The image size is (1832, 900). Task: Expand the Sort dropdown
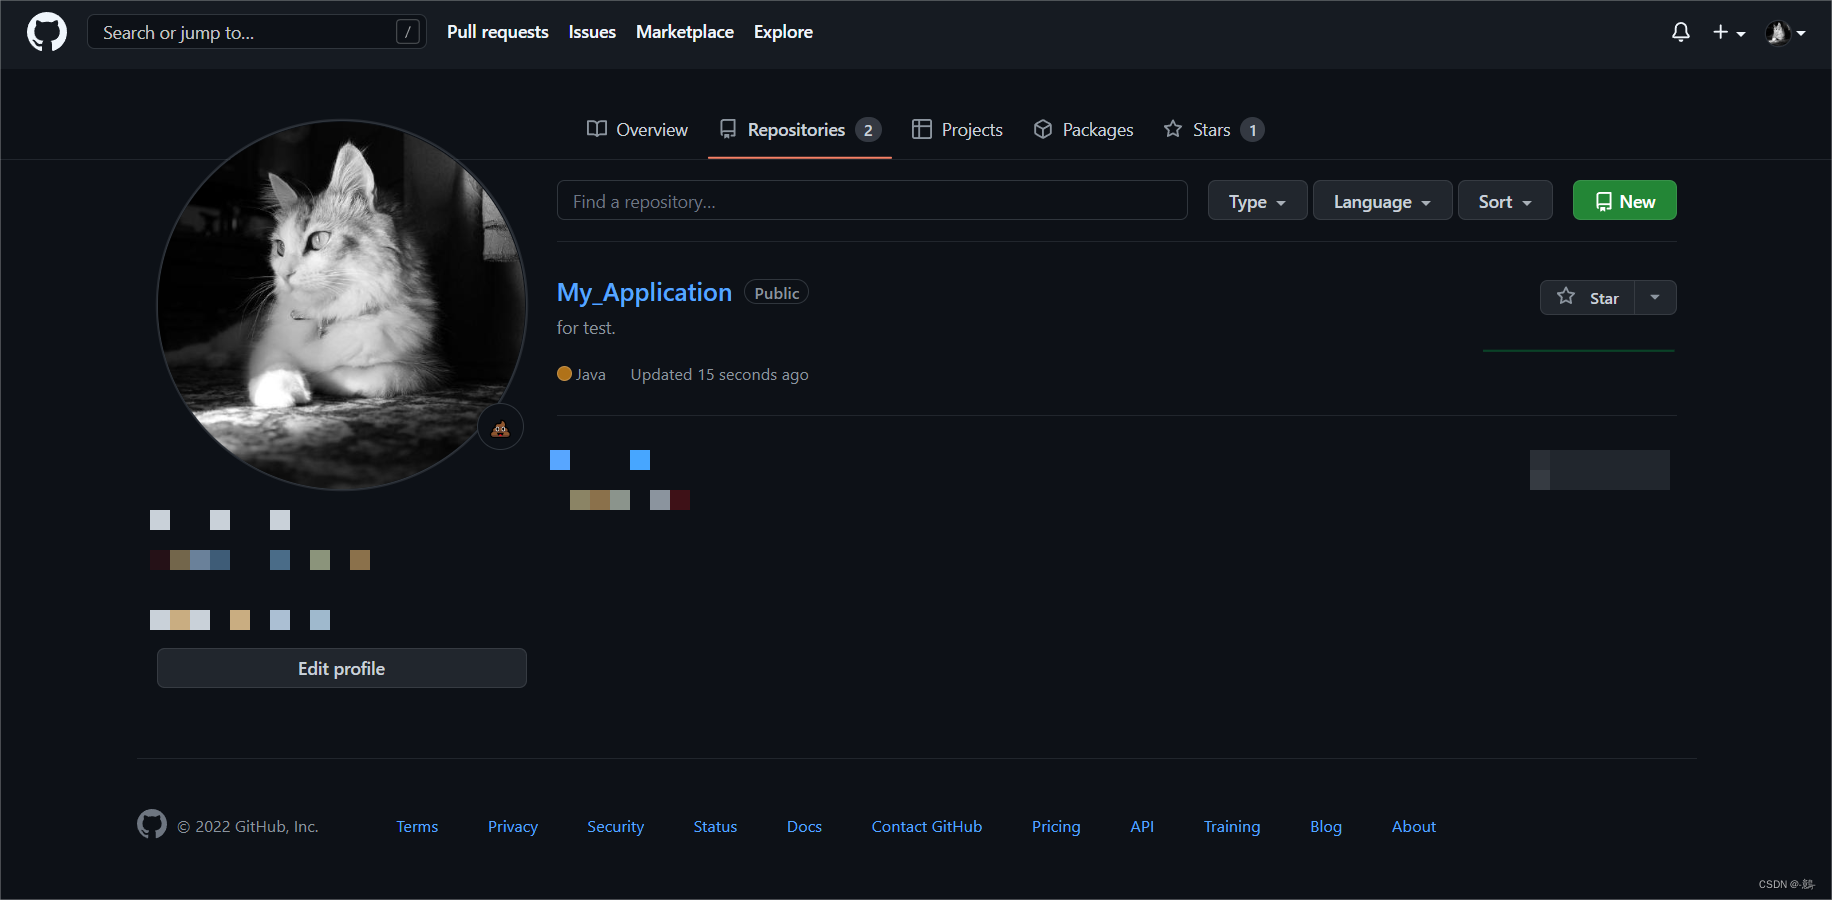1505,201
